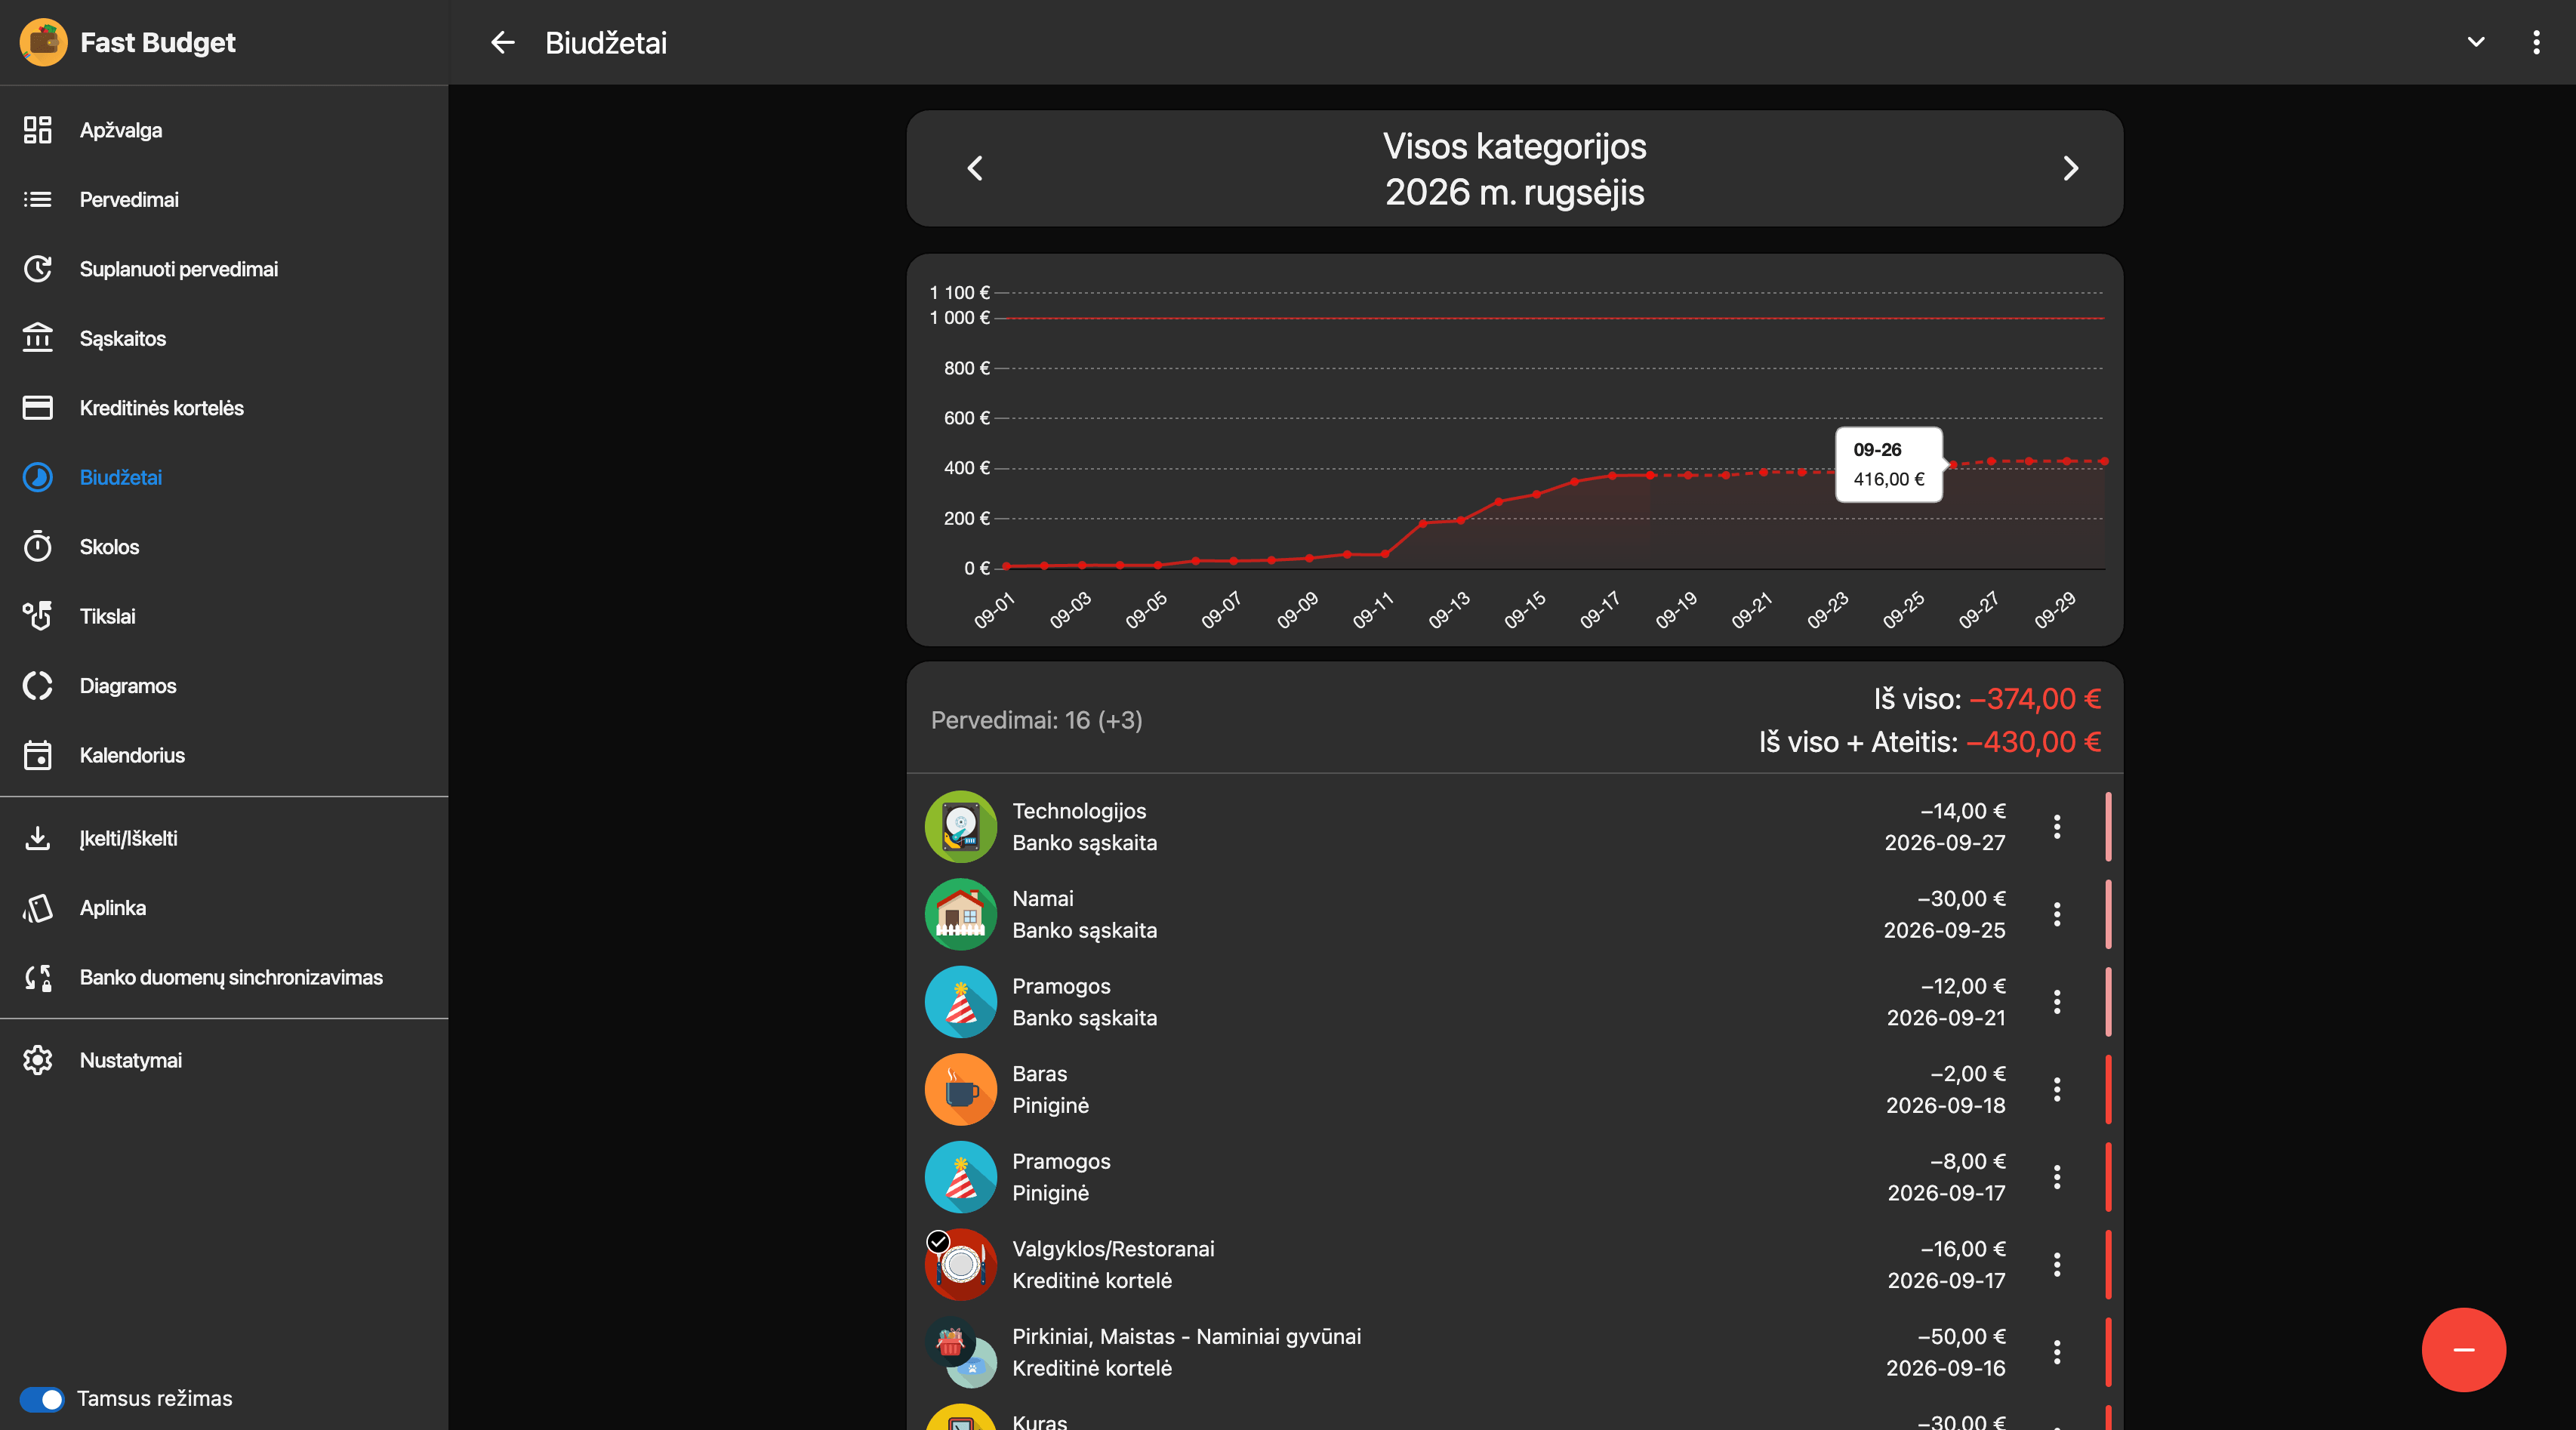Click the Fast Budget app title
This screenshot has height=1430, width=2576.
pos(158,42)
